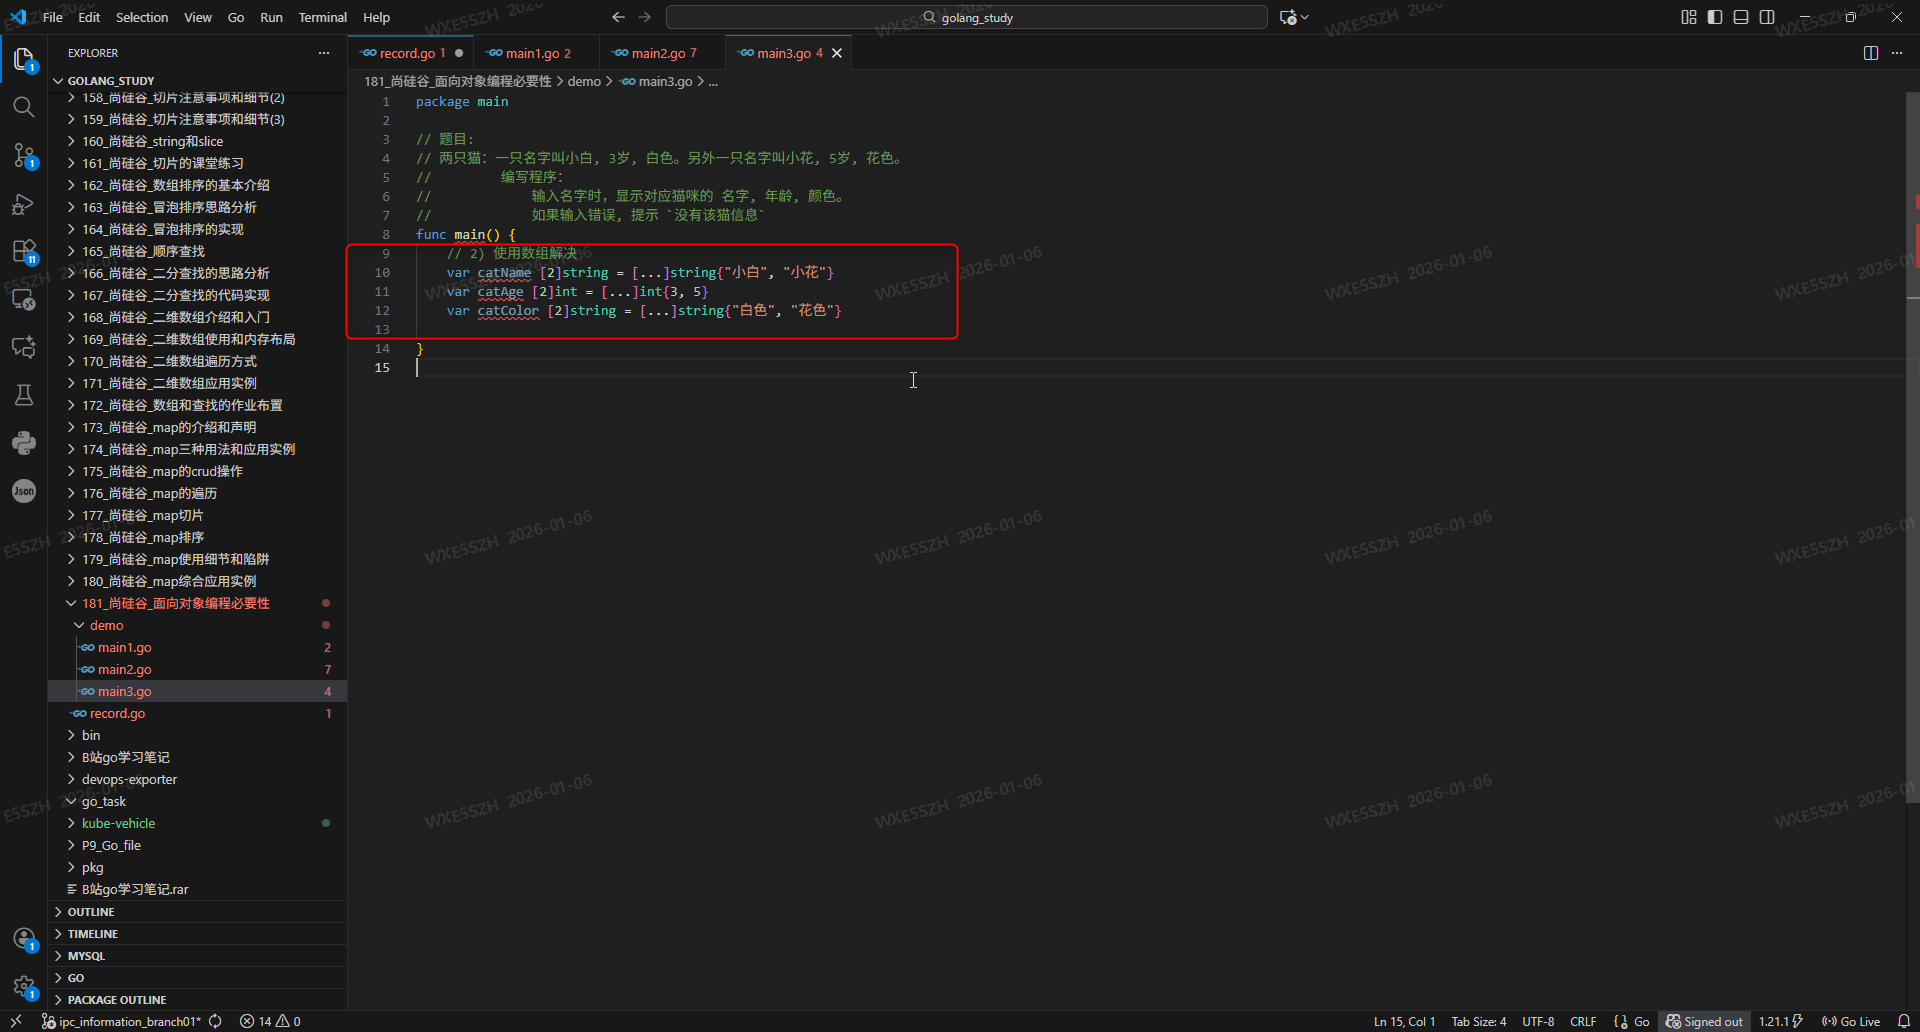Open the Explorer view in activity bar
1920x1032 pixels.
(x=24, y=59)
